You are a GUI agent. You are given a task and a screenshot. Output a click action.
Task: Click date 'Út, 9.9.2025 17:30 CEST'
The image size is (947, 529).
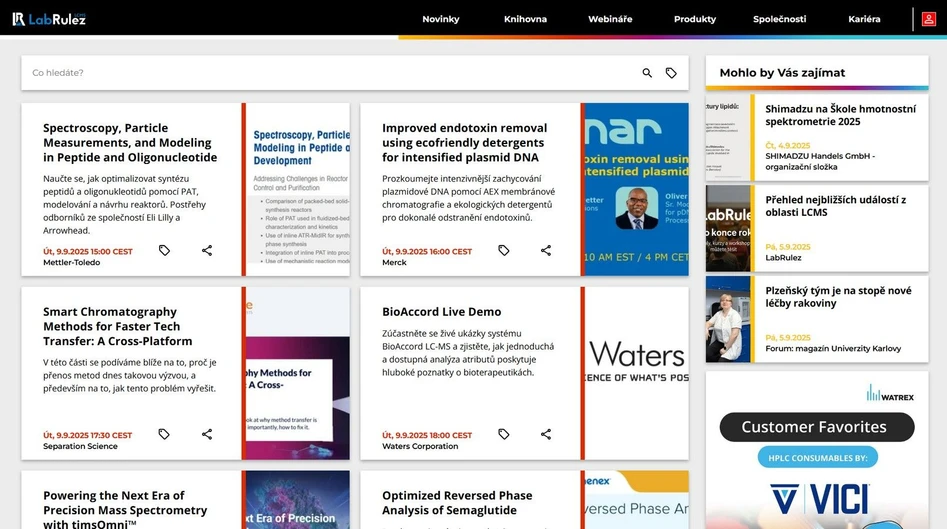coord(88,435)
